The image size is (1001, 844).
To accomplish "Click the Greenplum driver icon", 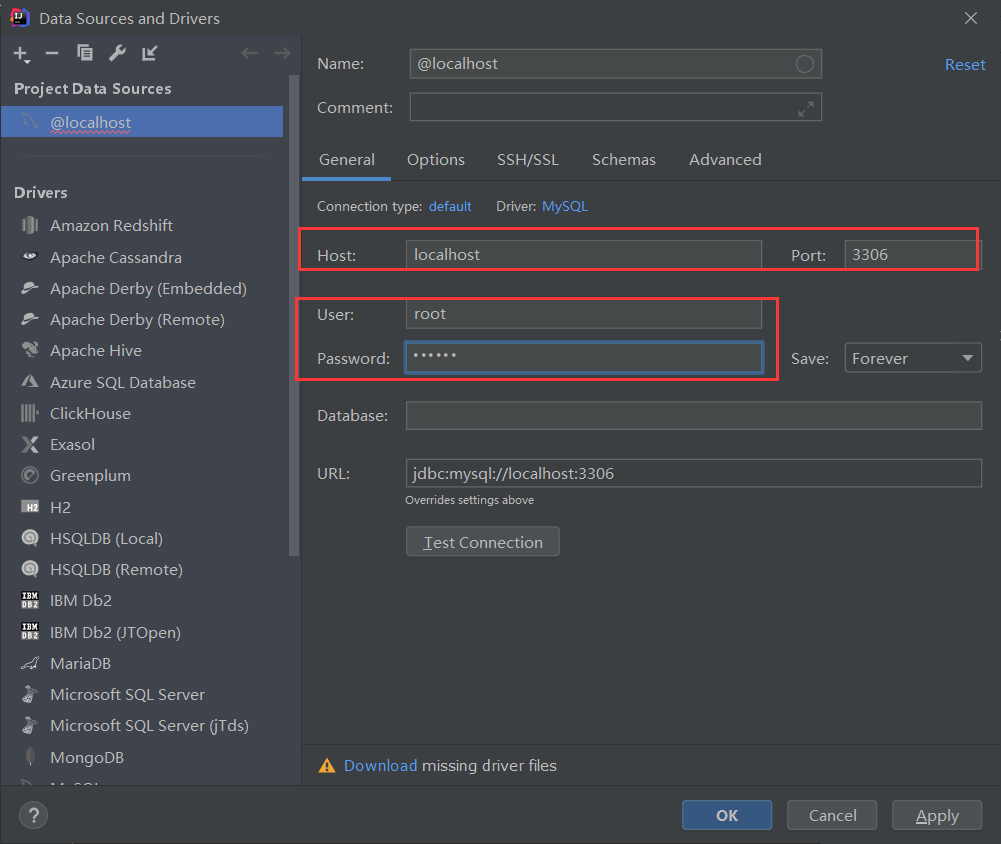I will tap(29, 475).
